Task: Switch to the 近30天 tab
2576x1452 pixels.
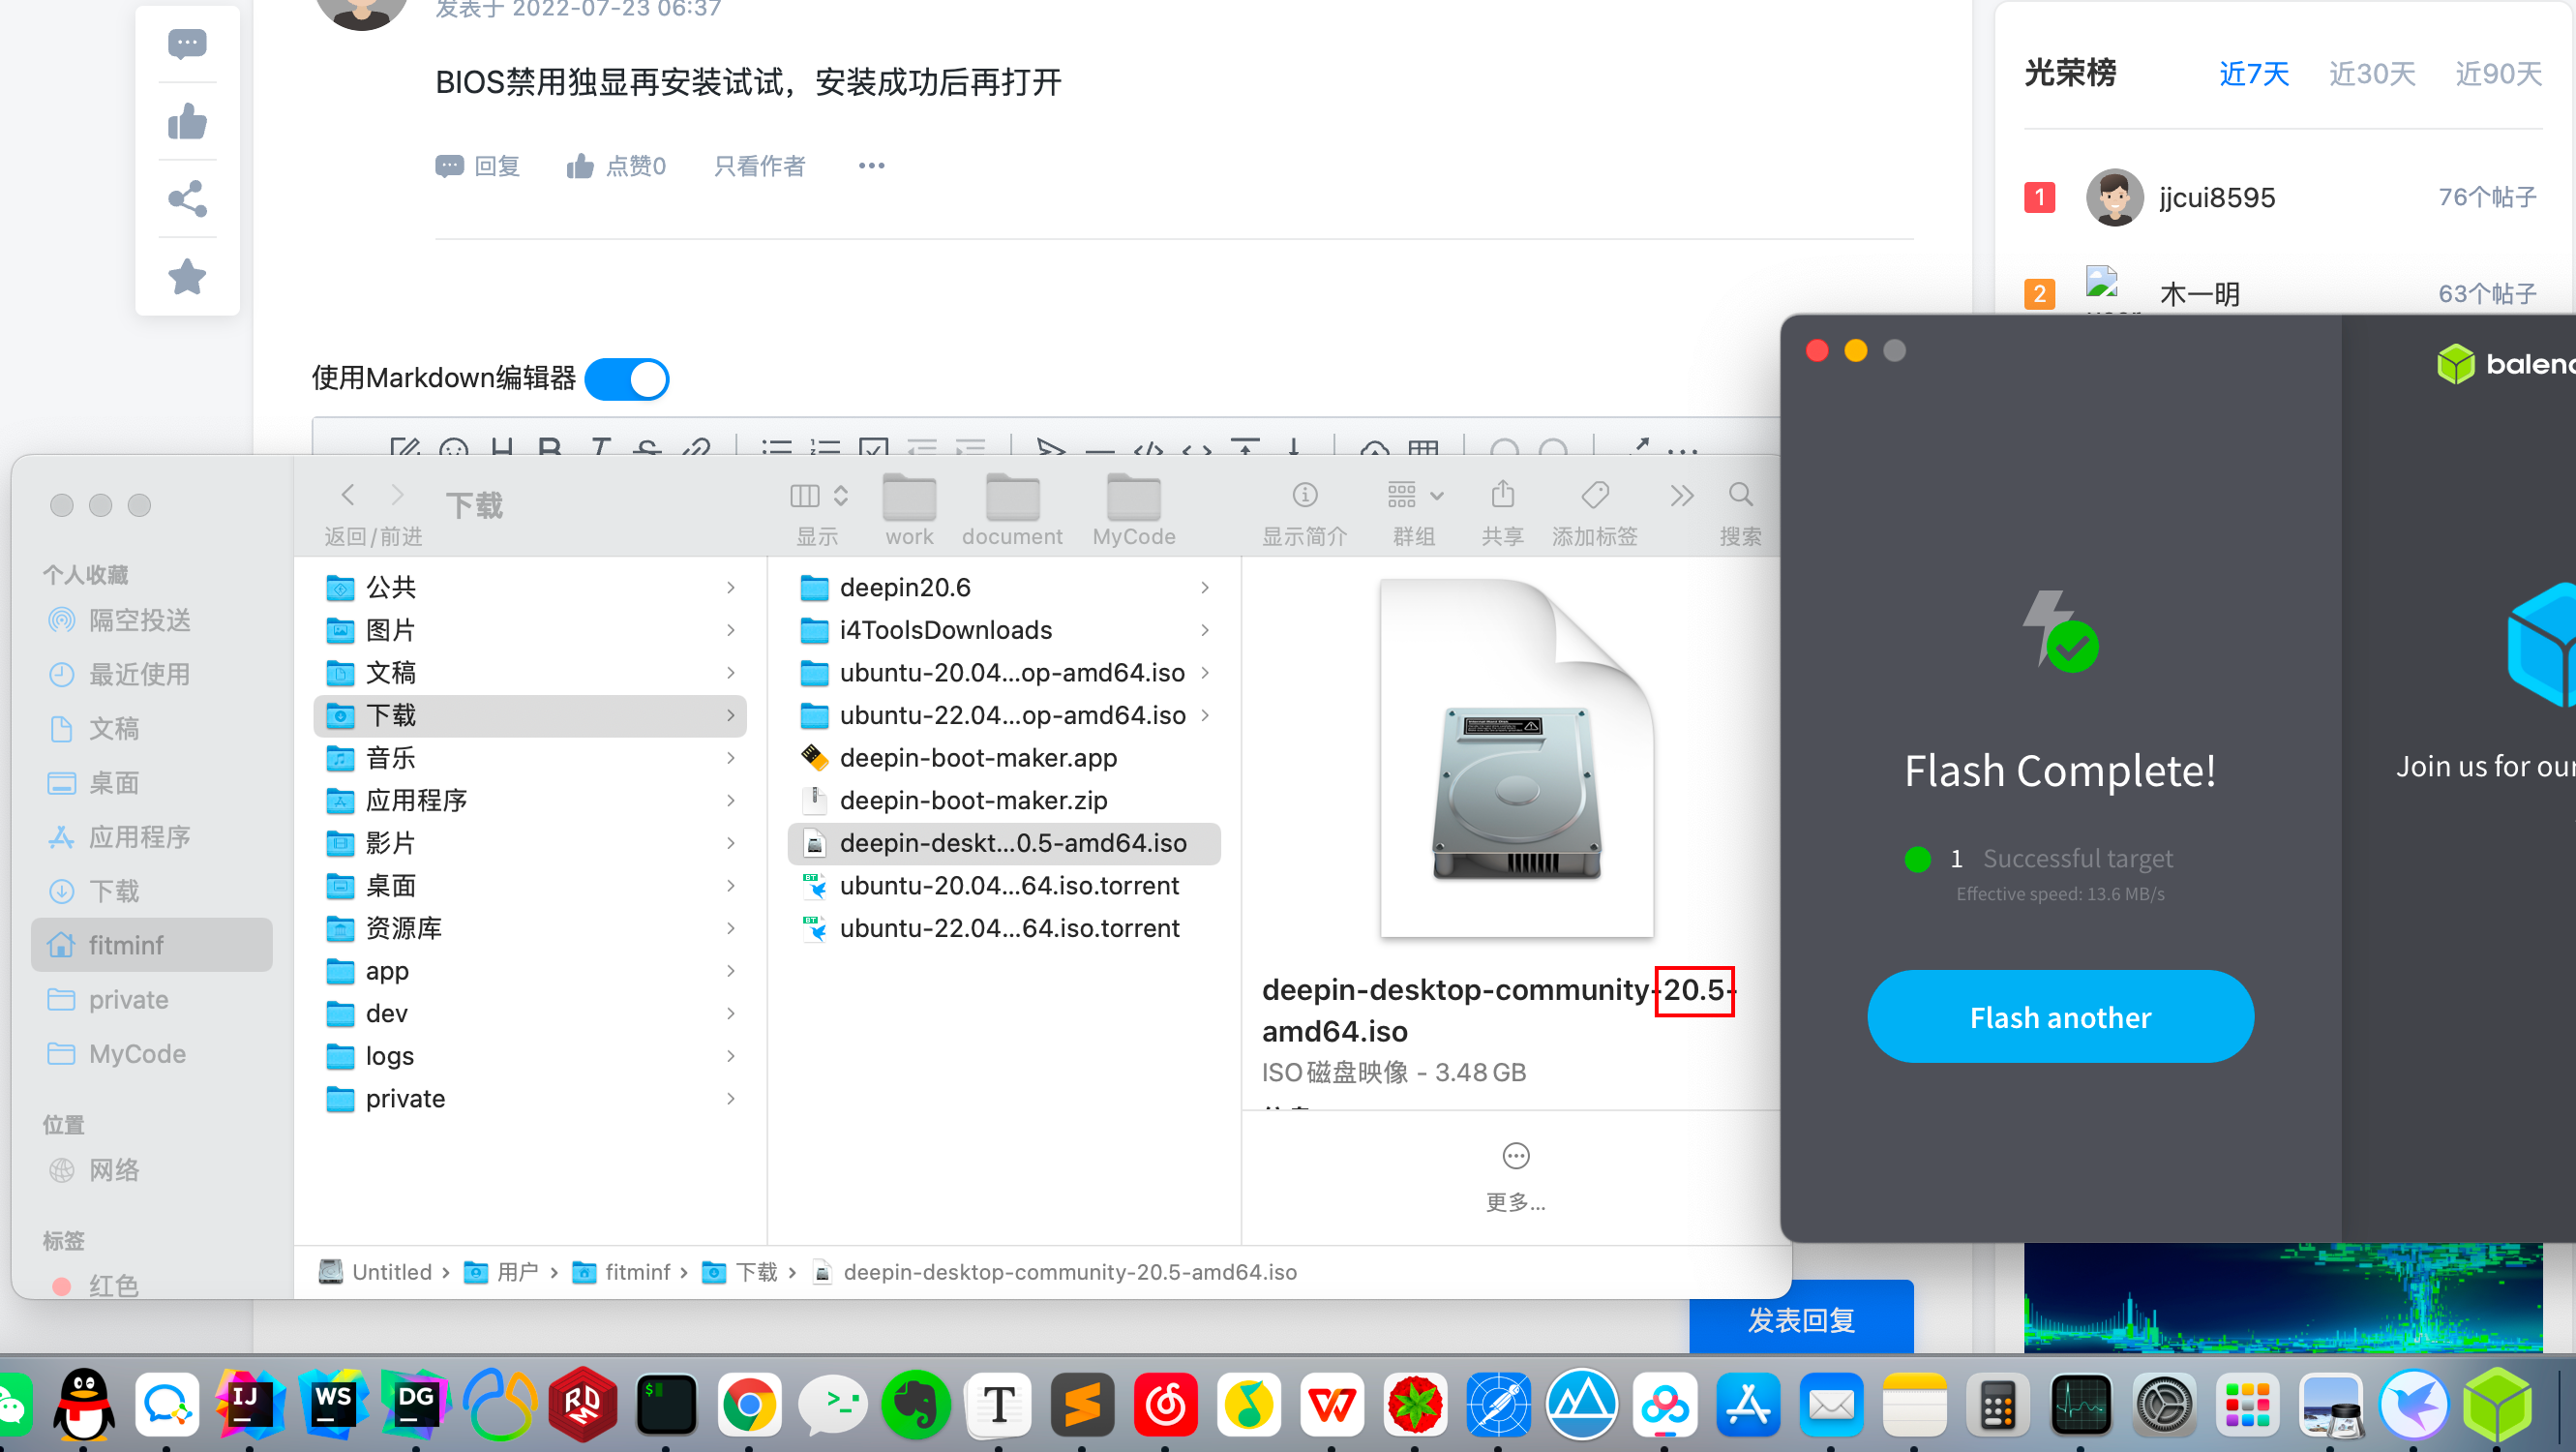Action: click(2371, 74)
